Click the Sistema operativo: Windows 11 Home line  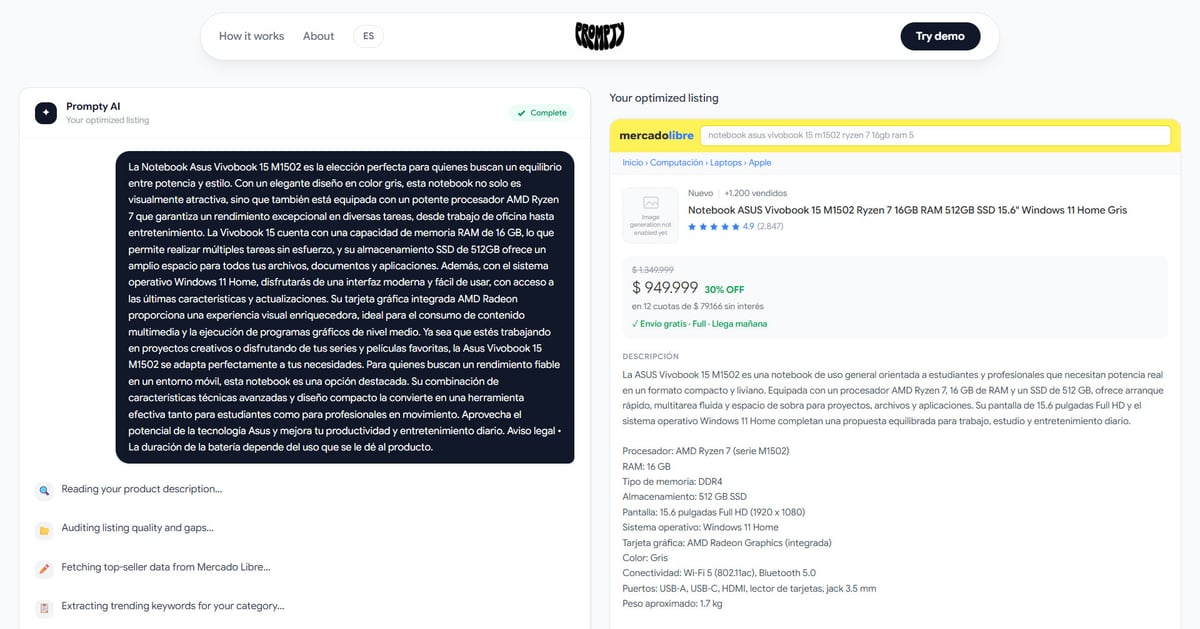(x=700, y=527)
